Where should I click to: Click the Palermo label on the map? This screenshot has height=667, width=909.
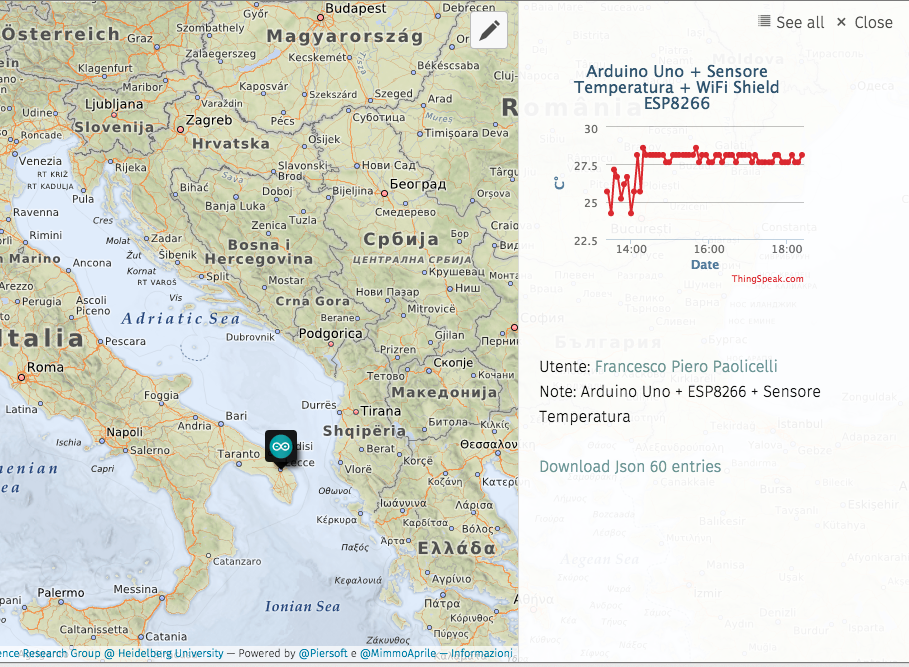point(61,593)
